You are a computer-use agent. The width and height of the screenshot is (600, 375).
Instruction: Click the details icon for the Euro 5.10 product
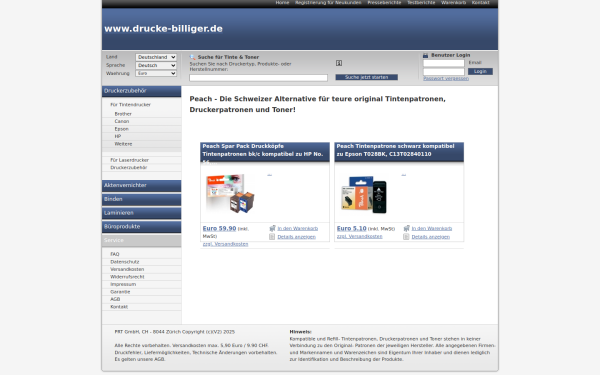406,237
